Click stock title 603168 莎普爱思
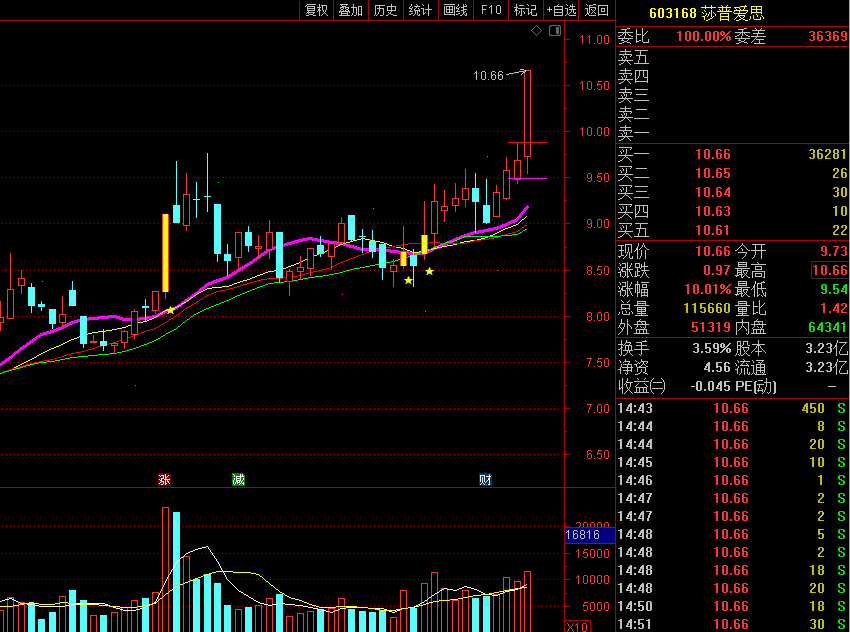The width and height of the screenshot is (850, 632). tap(706, 13)
